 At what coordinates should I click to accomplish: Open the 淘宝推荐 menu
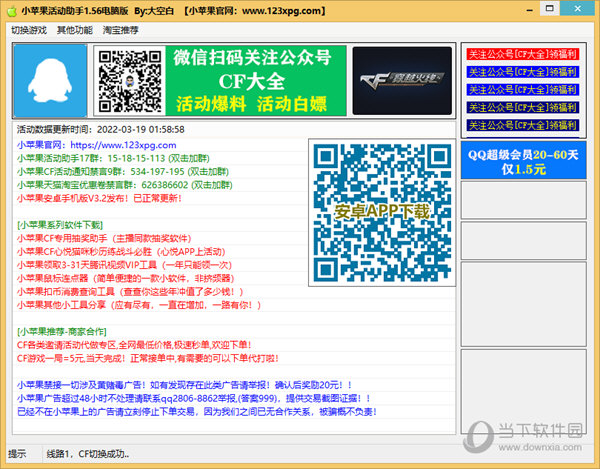121,30
